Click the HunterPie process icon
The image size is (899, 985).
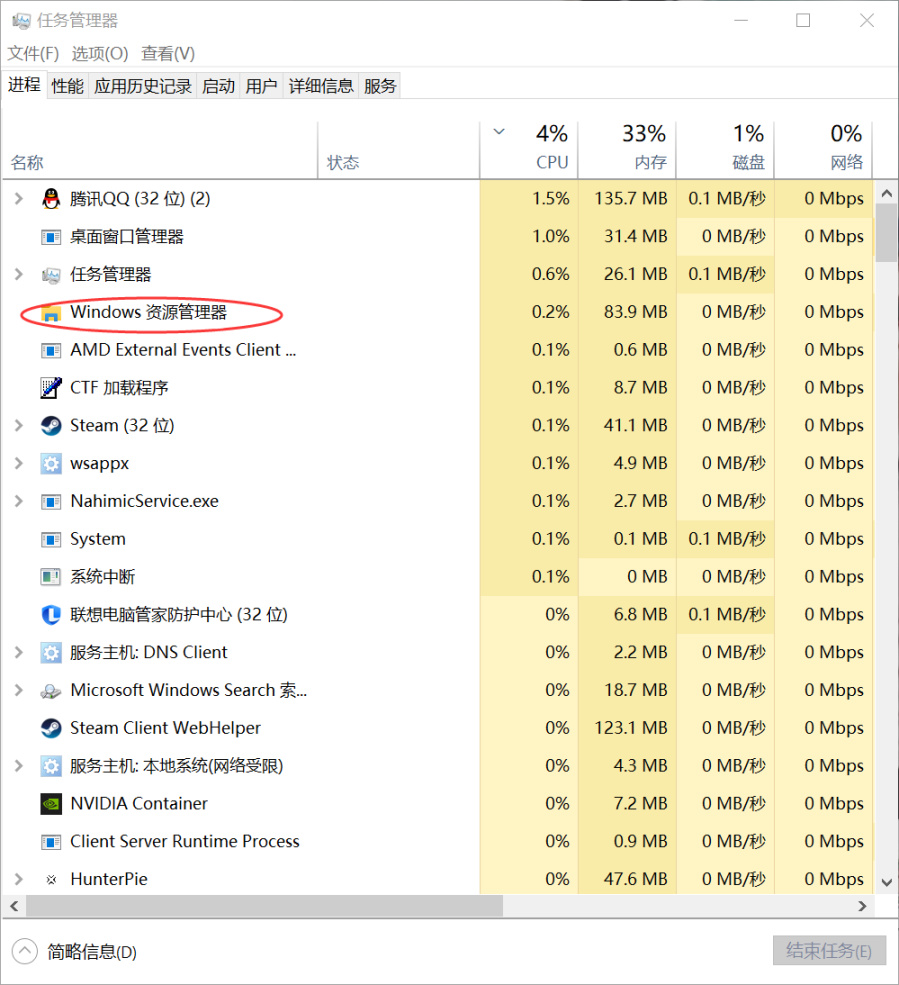[51, 879]
